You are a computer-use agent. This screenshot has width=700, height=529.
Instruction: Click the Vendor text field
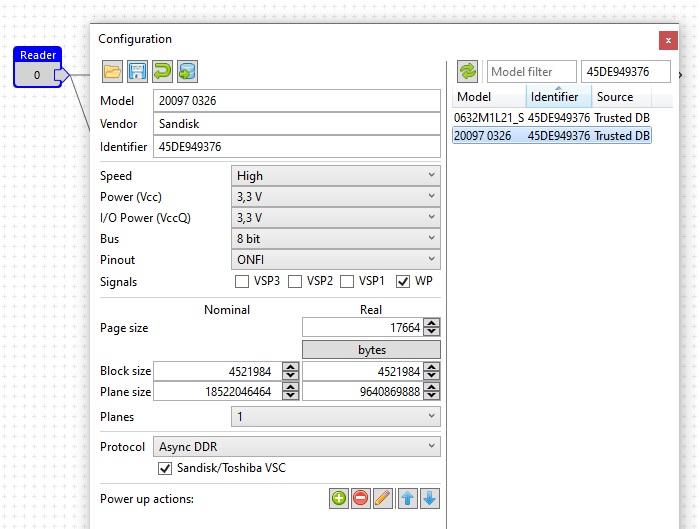coord(297,124)
